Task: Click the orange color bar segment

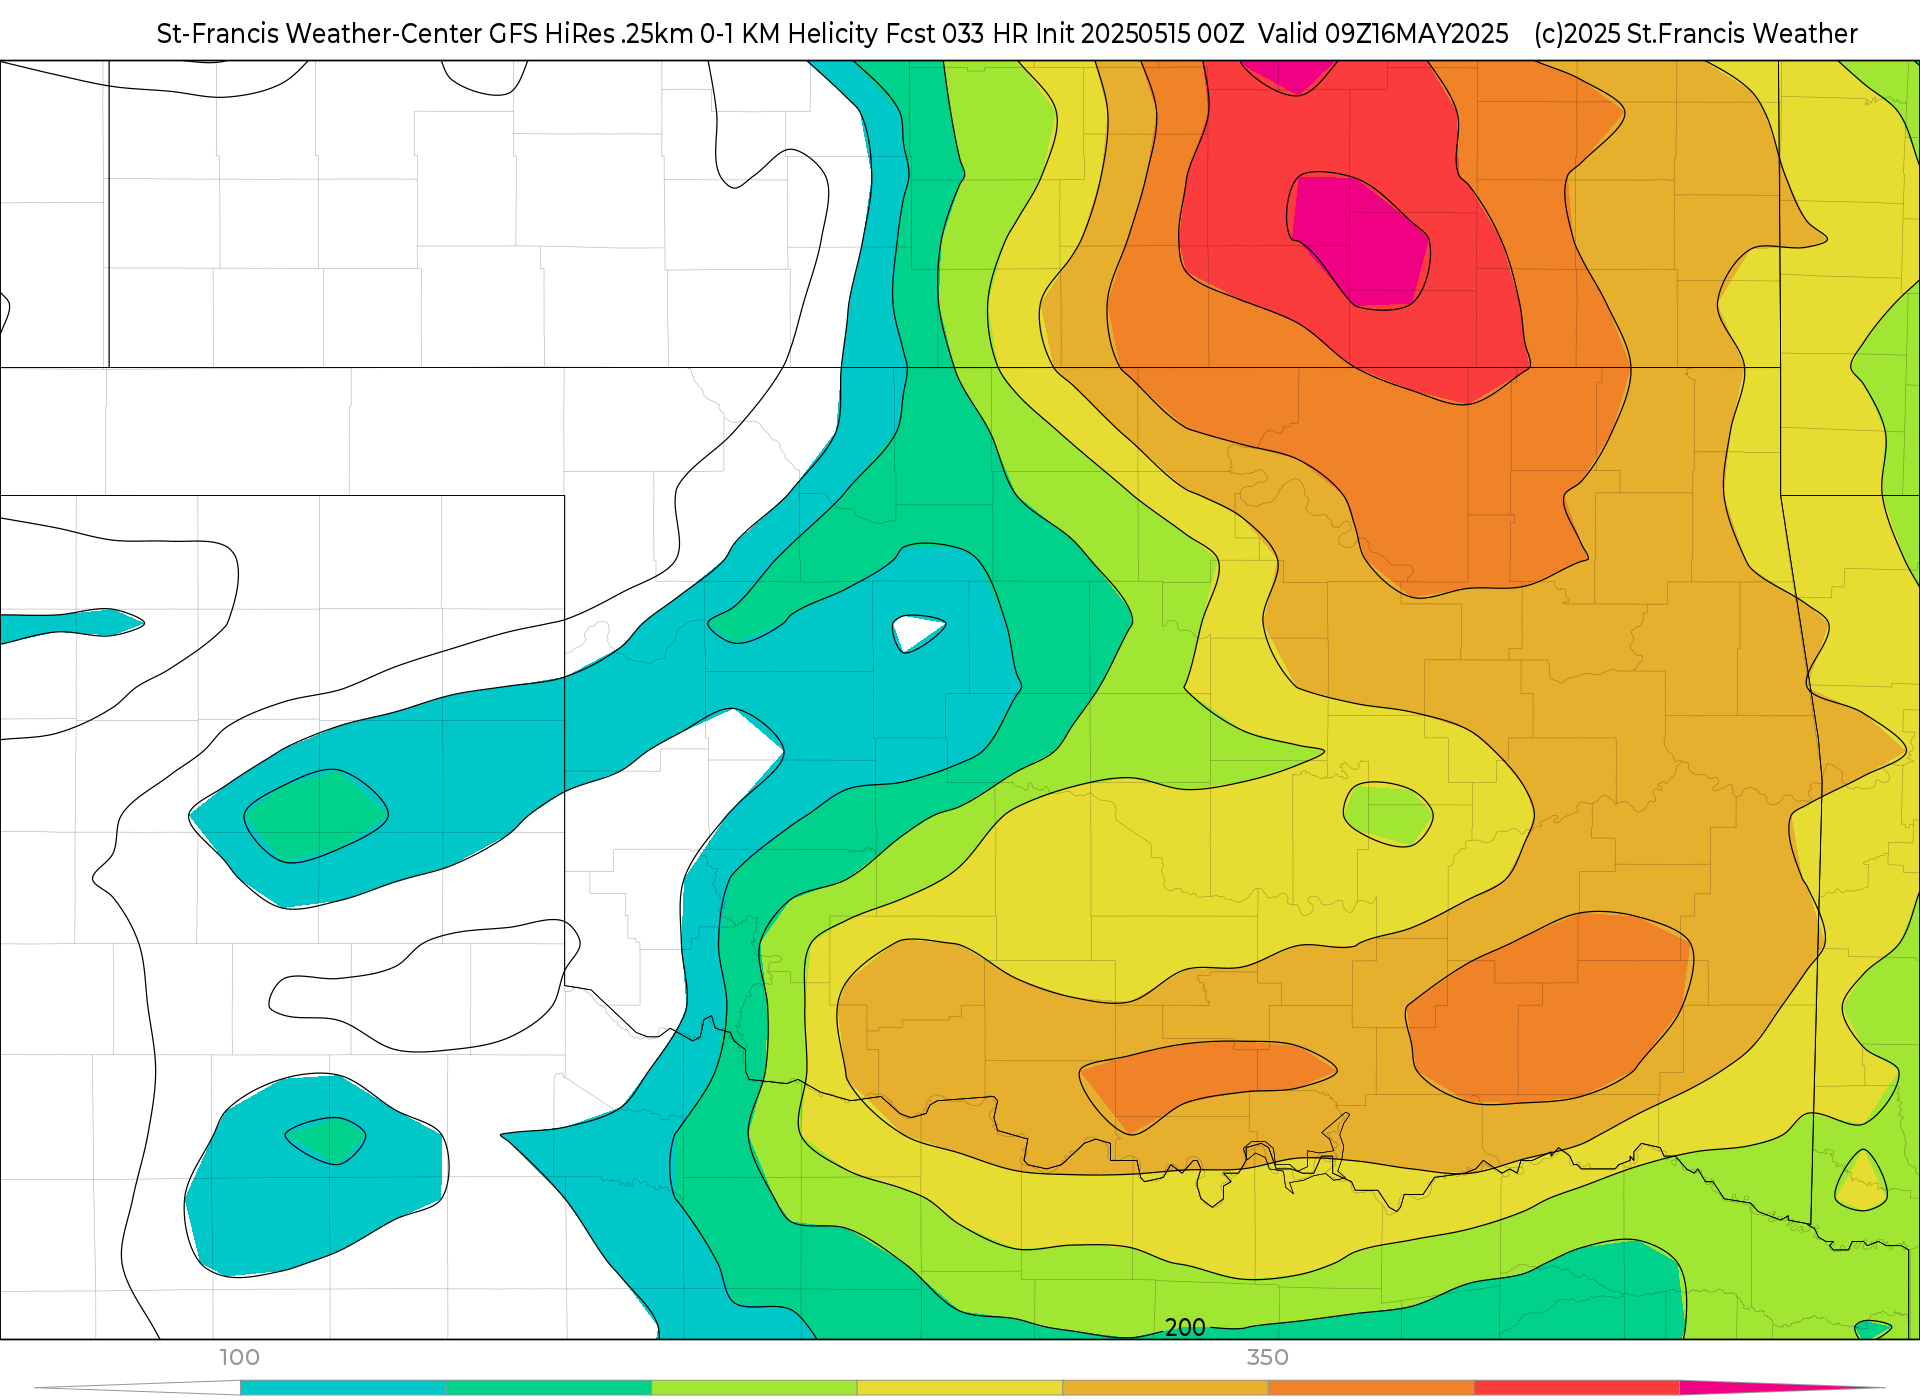Action: coord(1371,1388)
